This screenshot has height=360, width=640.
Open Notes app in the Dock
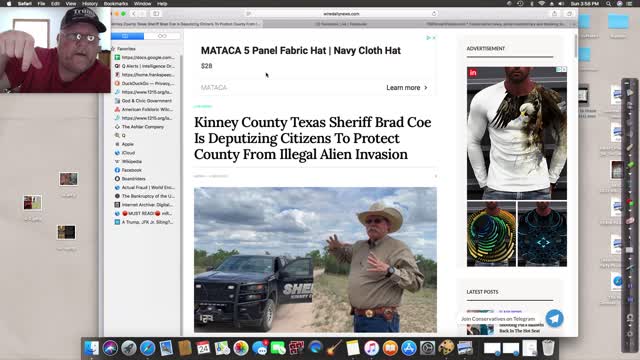(353, 348)
